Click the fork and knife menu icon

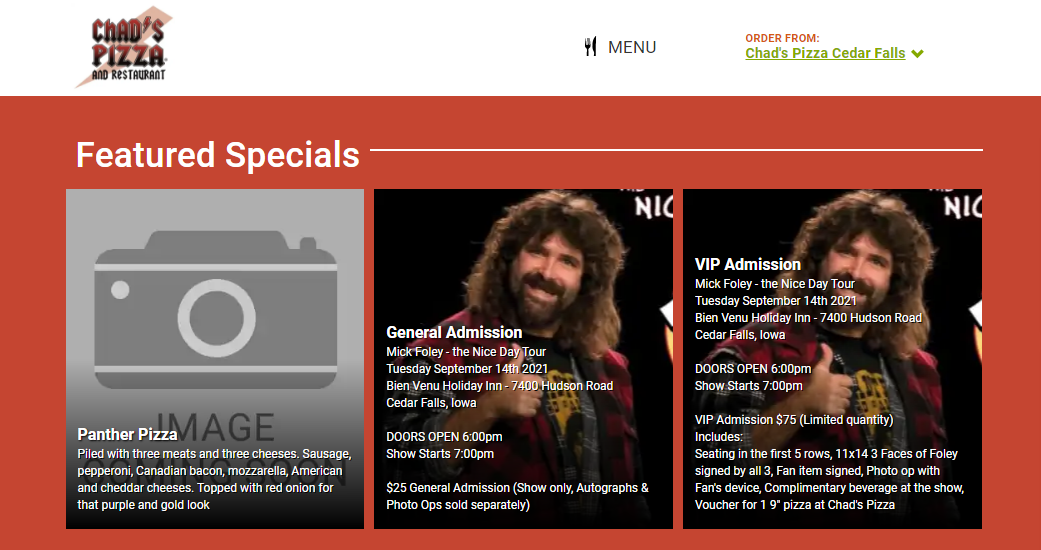(590, 46)
